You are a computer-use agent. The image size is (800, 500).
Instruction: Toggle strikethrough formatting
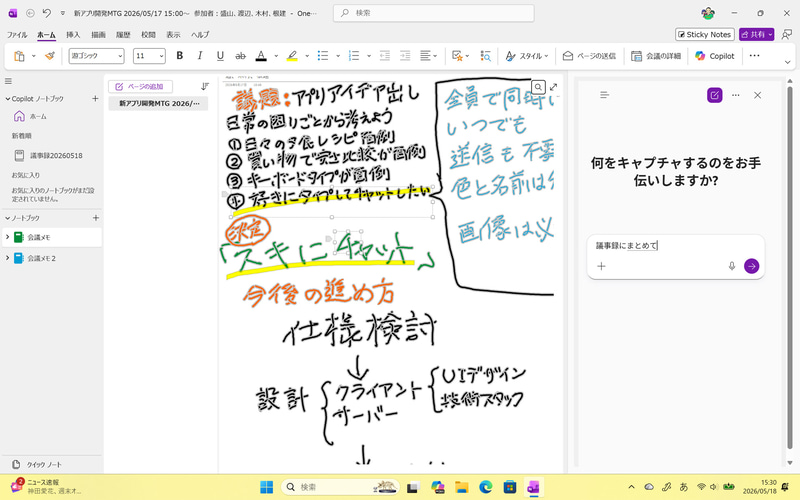tap(240, 56)
